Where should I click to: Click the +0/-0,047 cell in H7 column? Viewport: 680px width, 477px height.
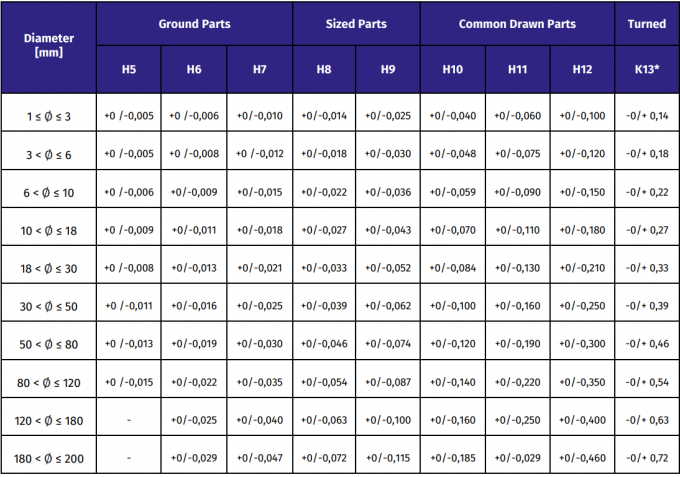pos(259,458)
